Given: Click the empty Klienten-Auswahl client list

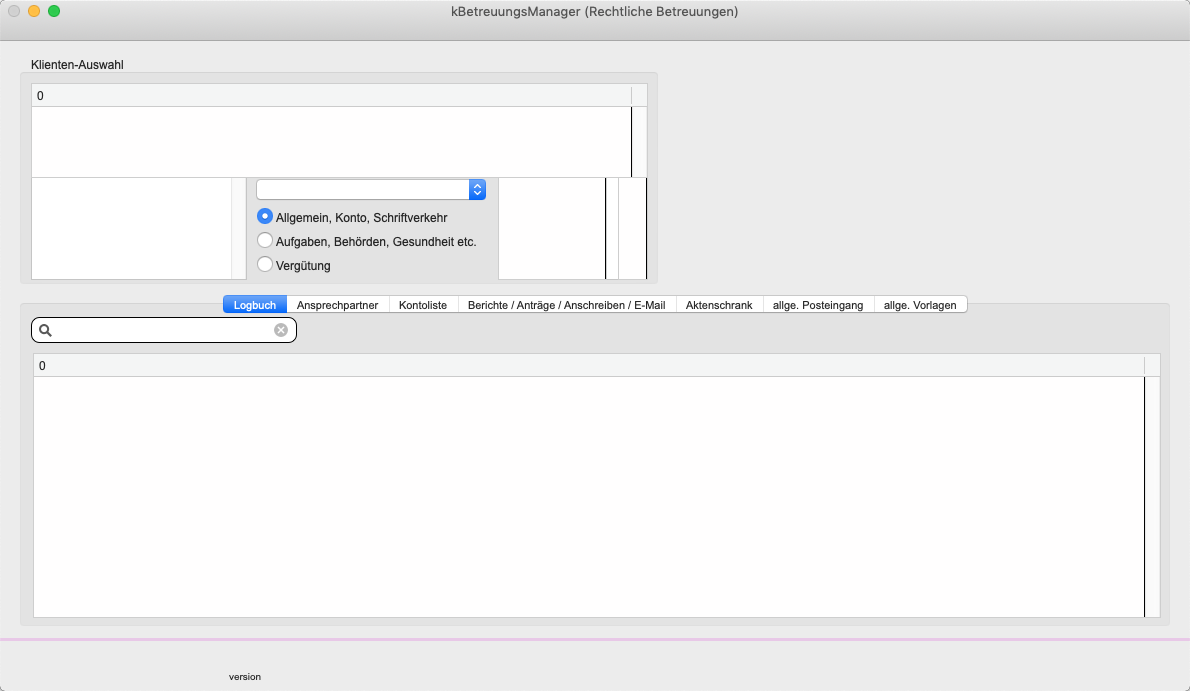Looking at the screenshot, I should [332, 142].
